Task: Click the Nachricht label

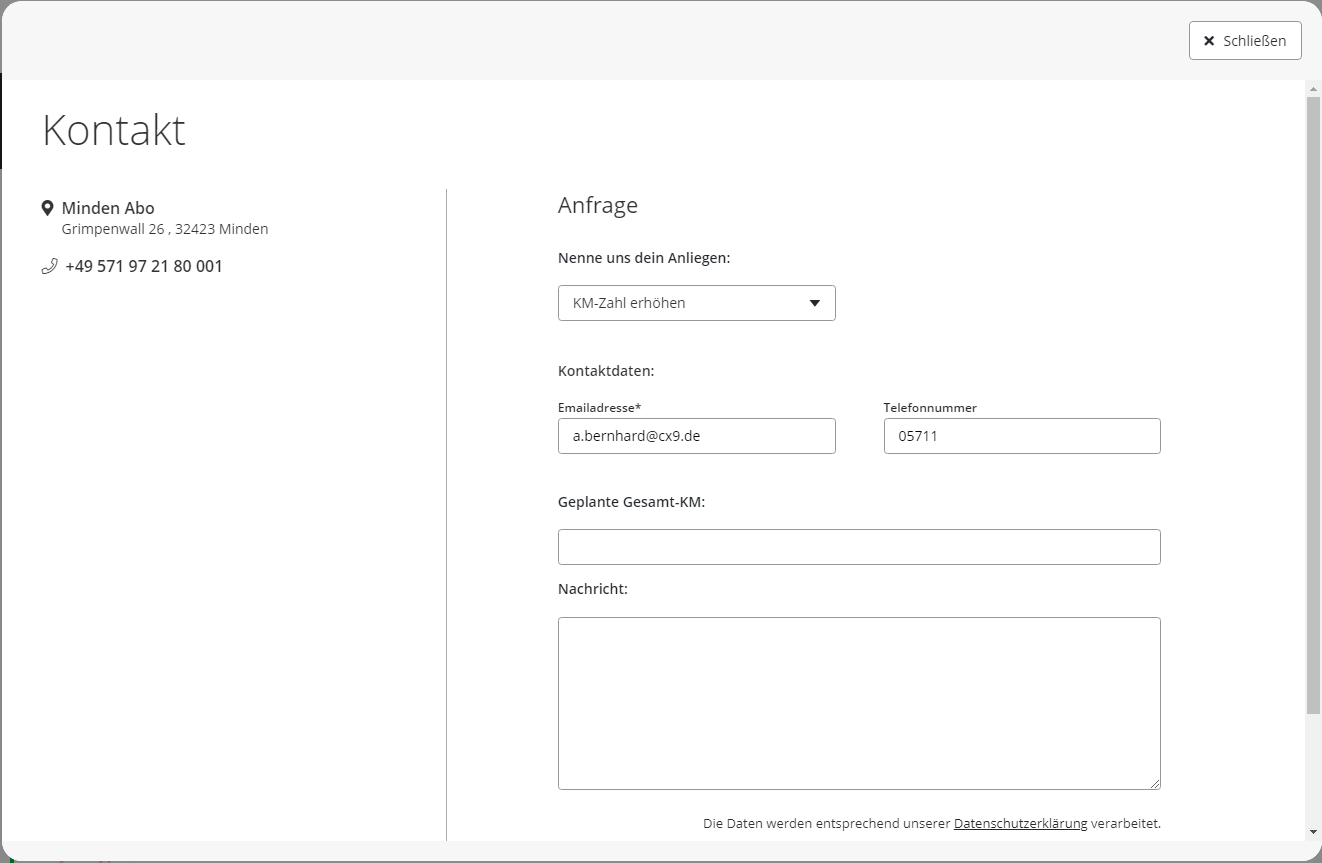Action: [x=592, y=589]
